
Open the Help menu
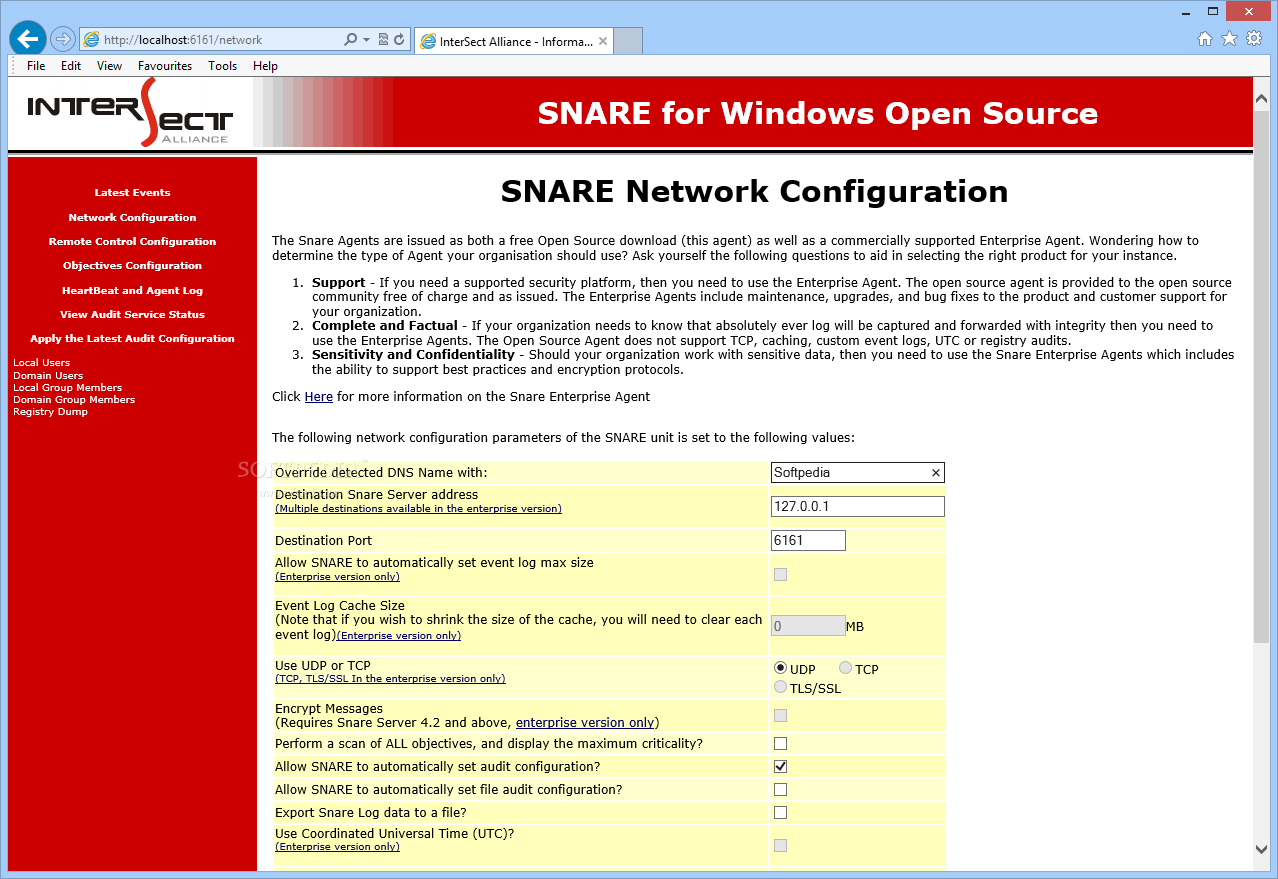click(x=265, y=66)
